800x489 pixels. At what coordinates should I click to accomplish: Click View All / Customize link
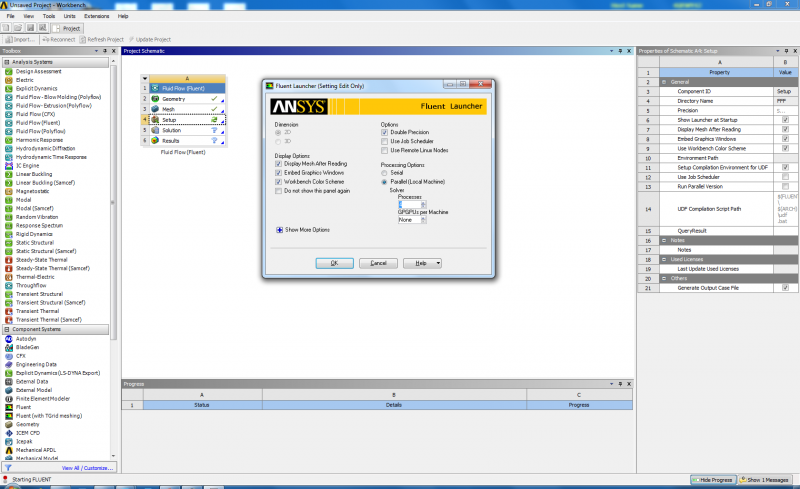point(87,468)
